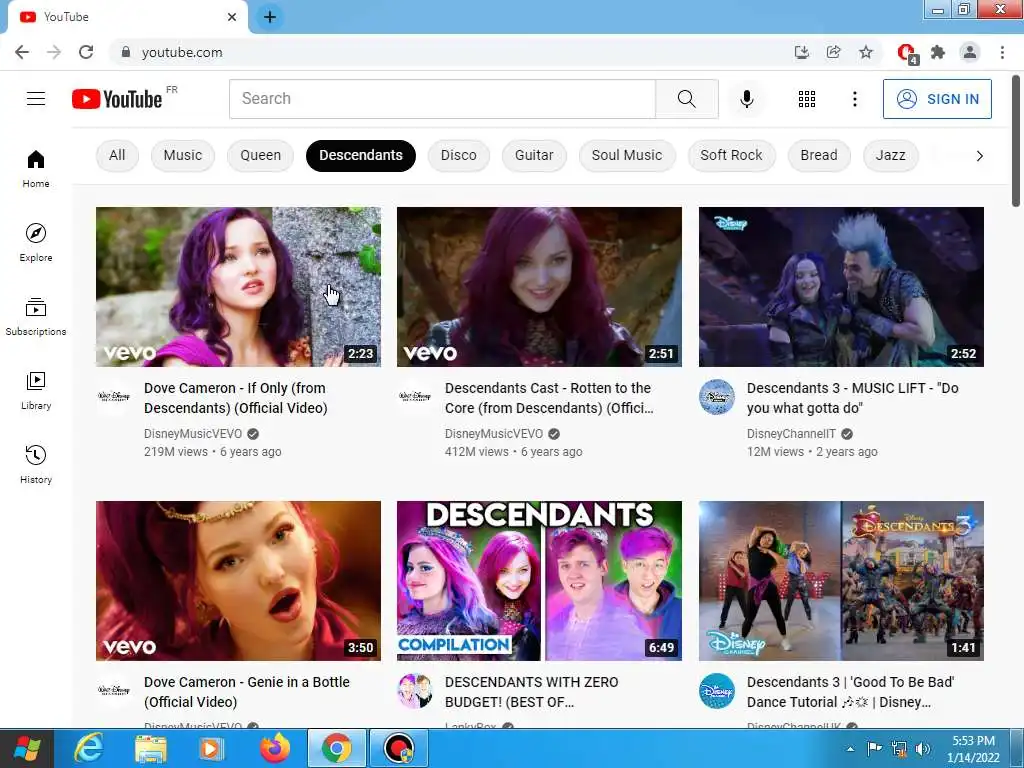Close the YouTube browser tab

[232, 17]
